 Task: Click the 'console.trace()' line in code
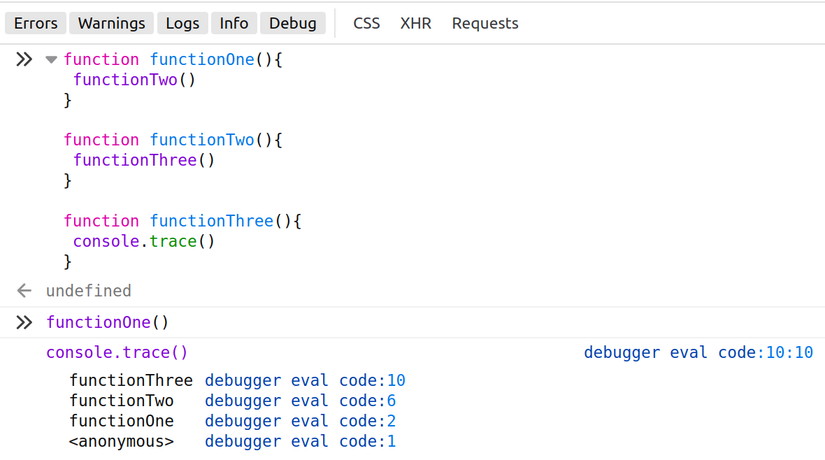(x=144, y=241)
